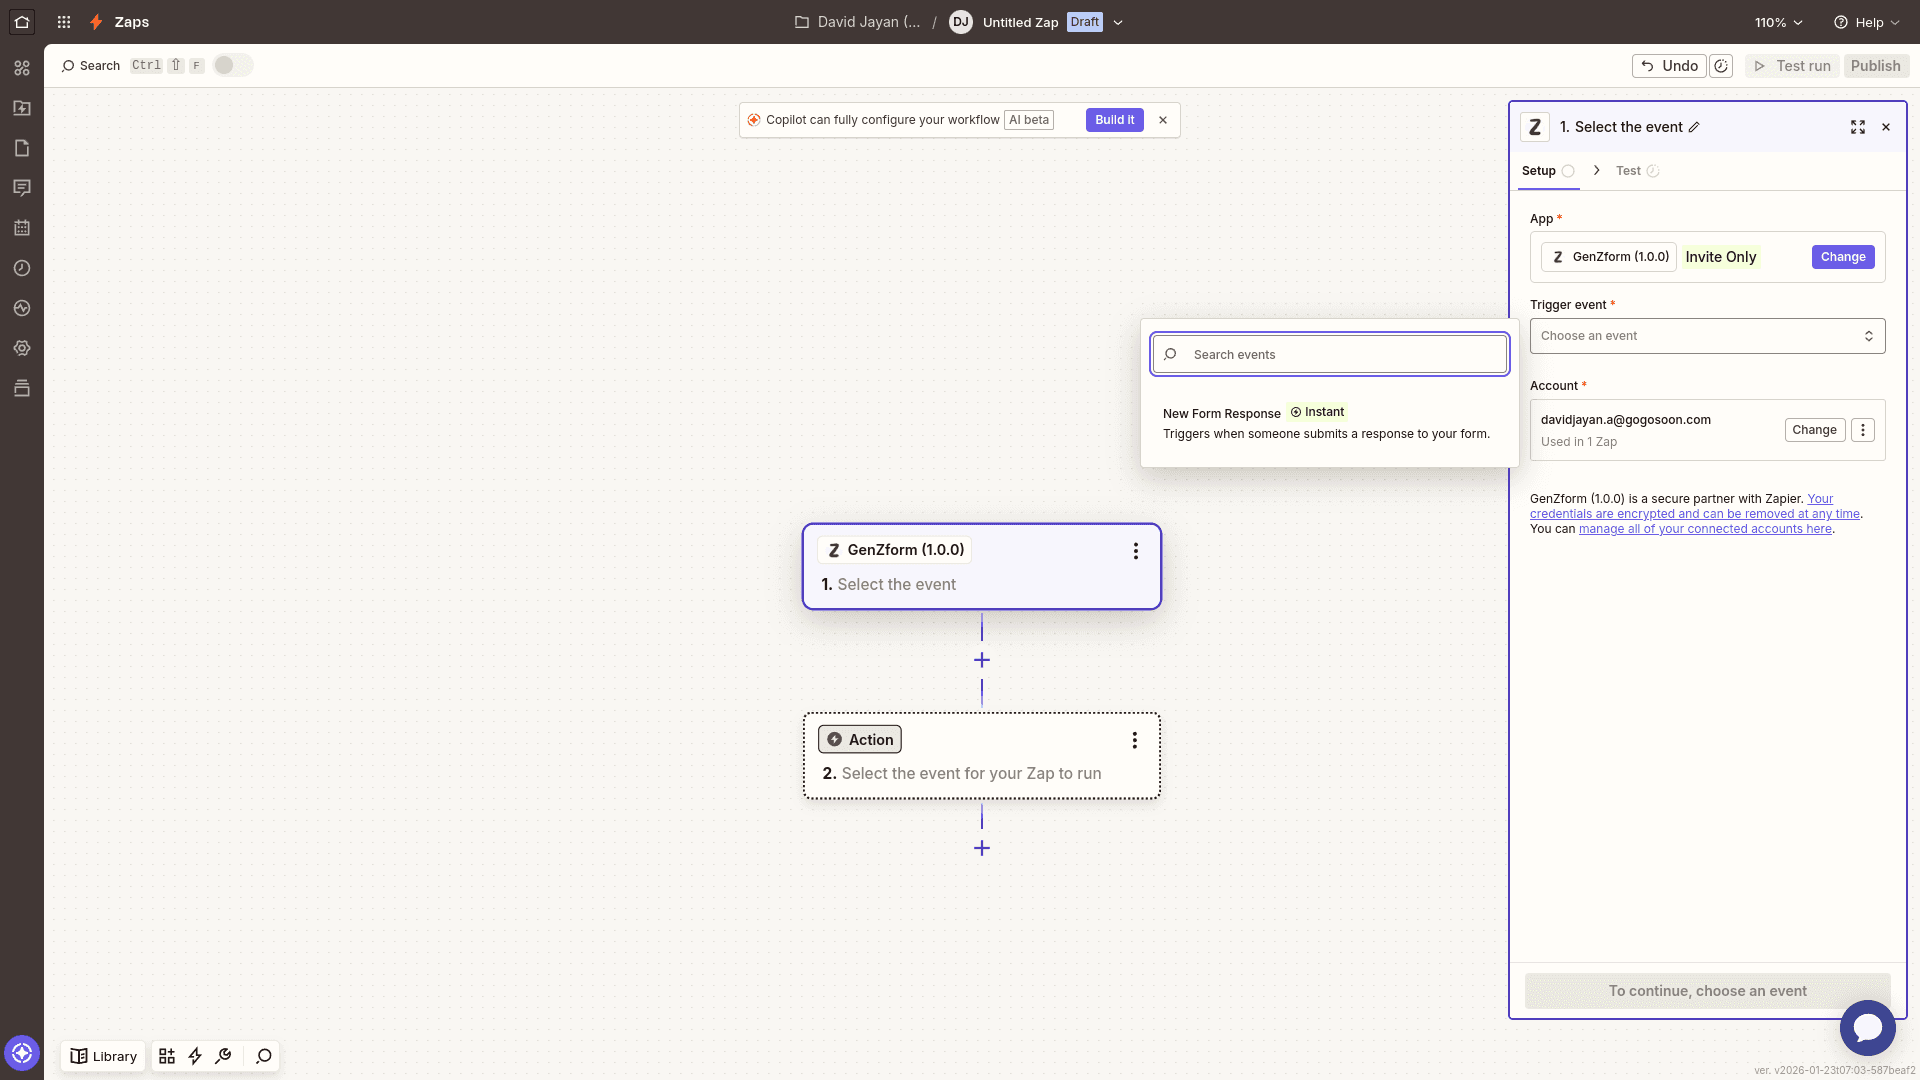Viewport: 1920px width, 1080px height.
Task: Open the chat support bubble
Action: tap(1867, 1027)
